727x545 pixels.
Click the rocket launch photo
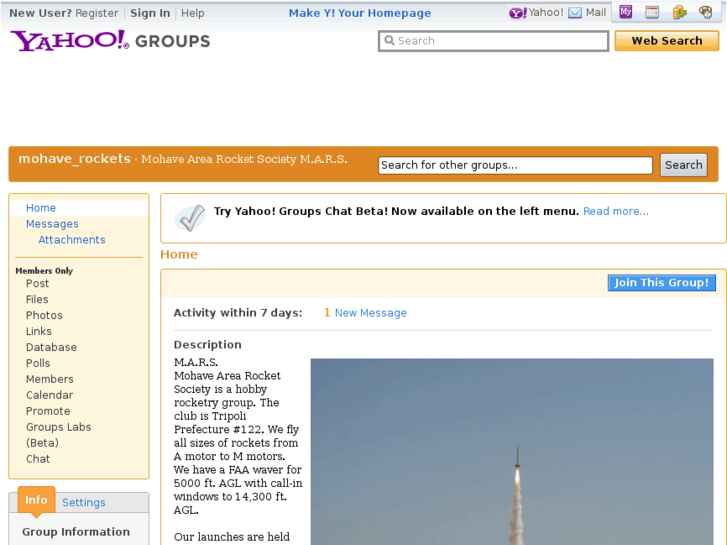[512, 451]
